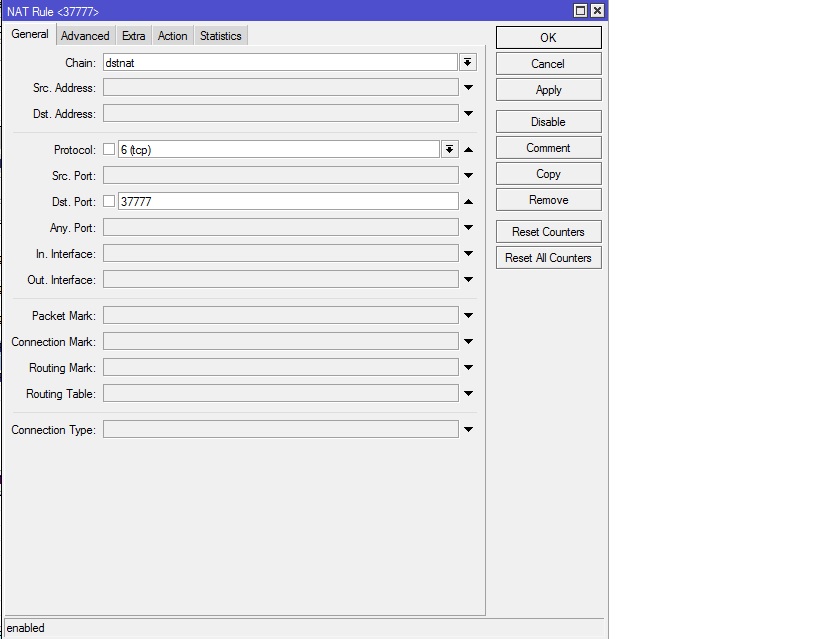The height and width of the screenshot is (639, 819).
Task: Expand the Routing Mark field
Action: pyautogui.click(x=469, y=367)
